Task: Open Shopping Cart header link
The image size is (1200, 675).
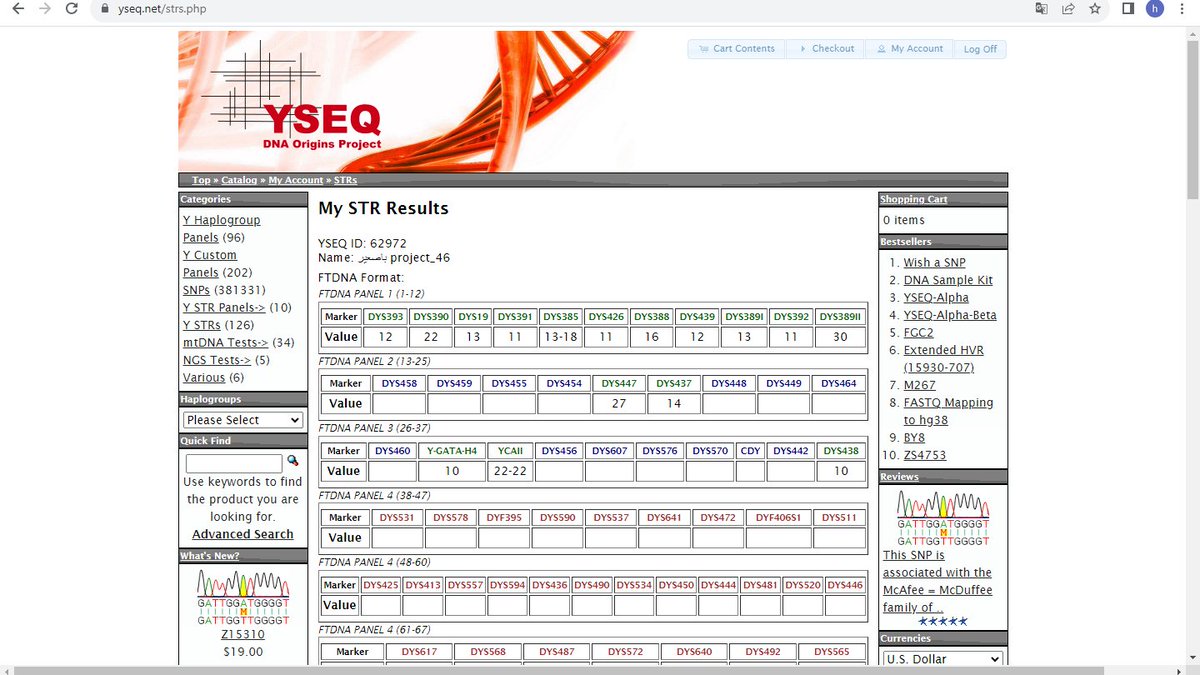Action: (914, 199)
